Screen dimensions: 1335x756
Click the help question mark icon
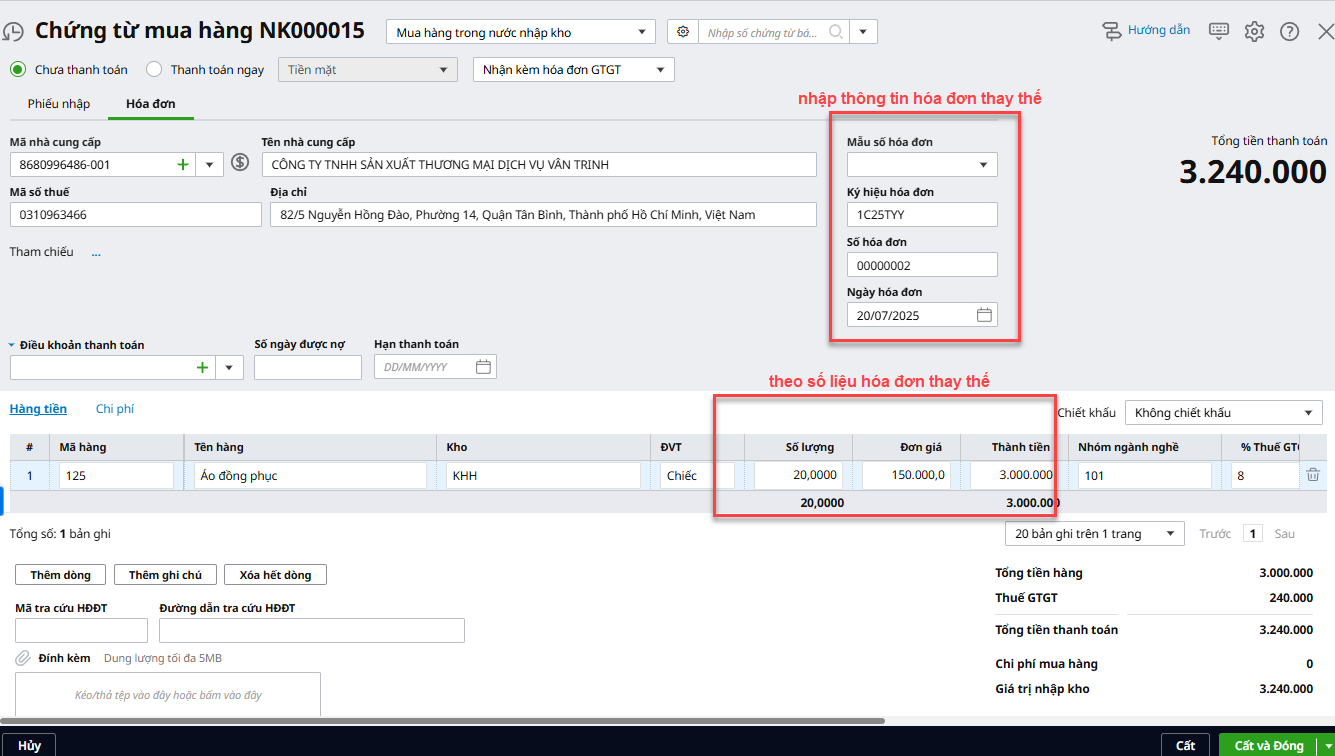tap(1289, 31)
